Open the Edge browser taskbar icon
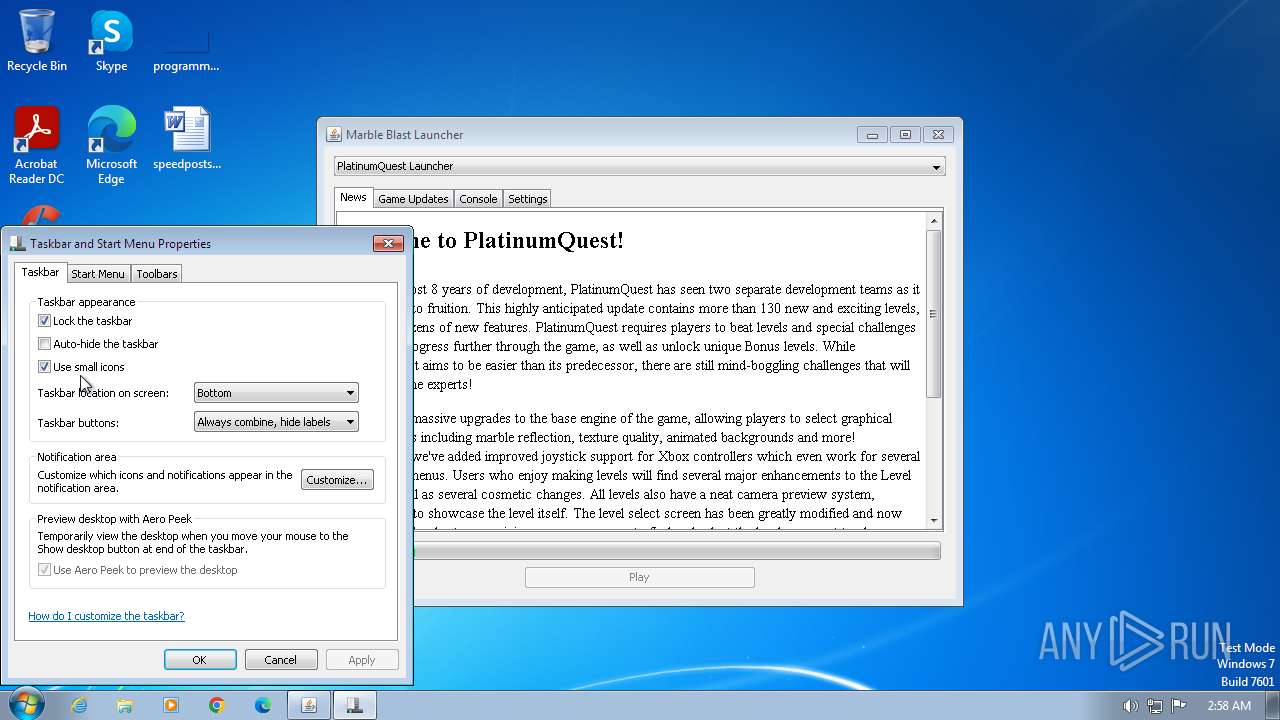This screenshot has width=1280, height=720. click(263, 705)
